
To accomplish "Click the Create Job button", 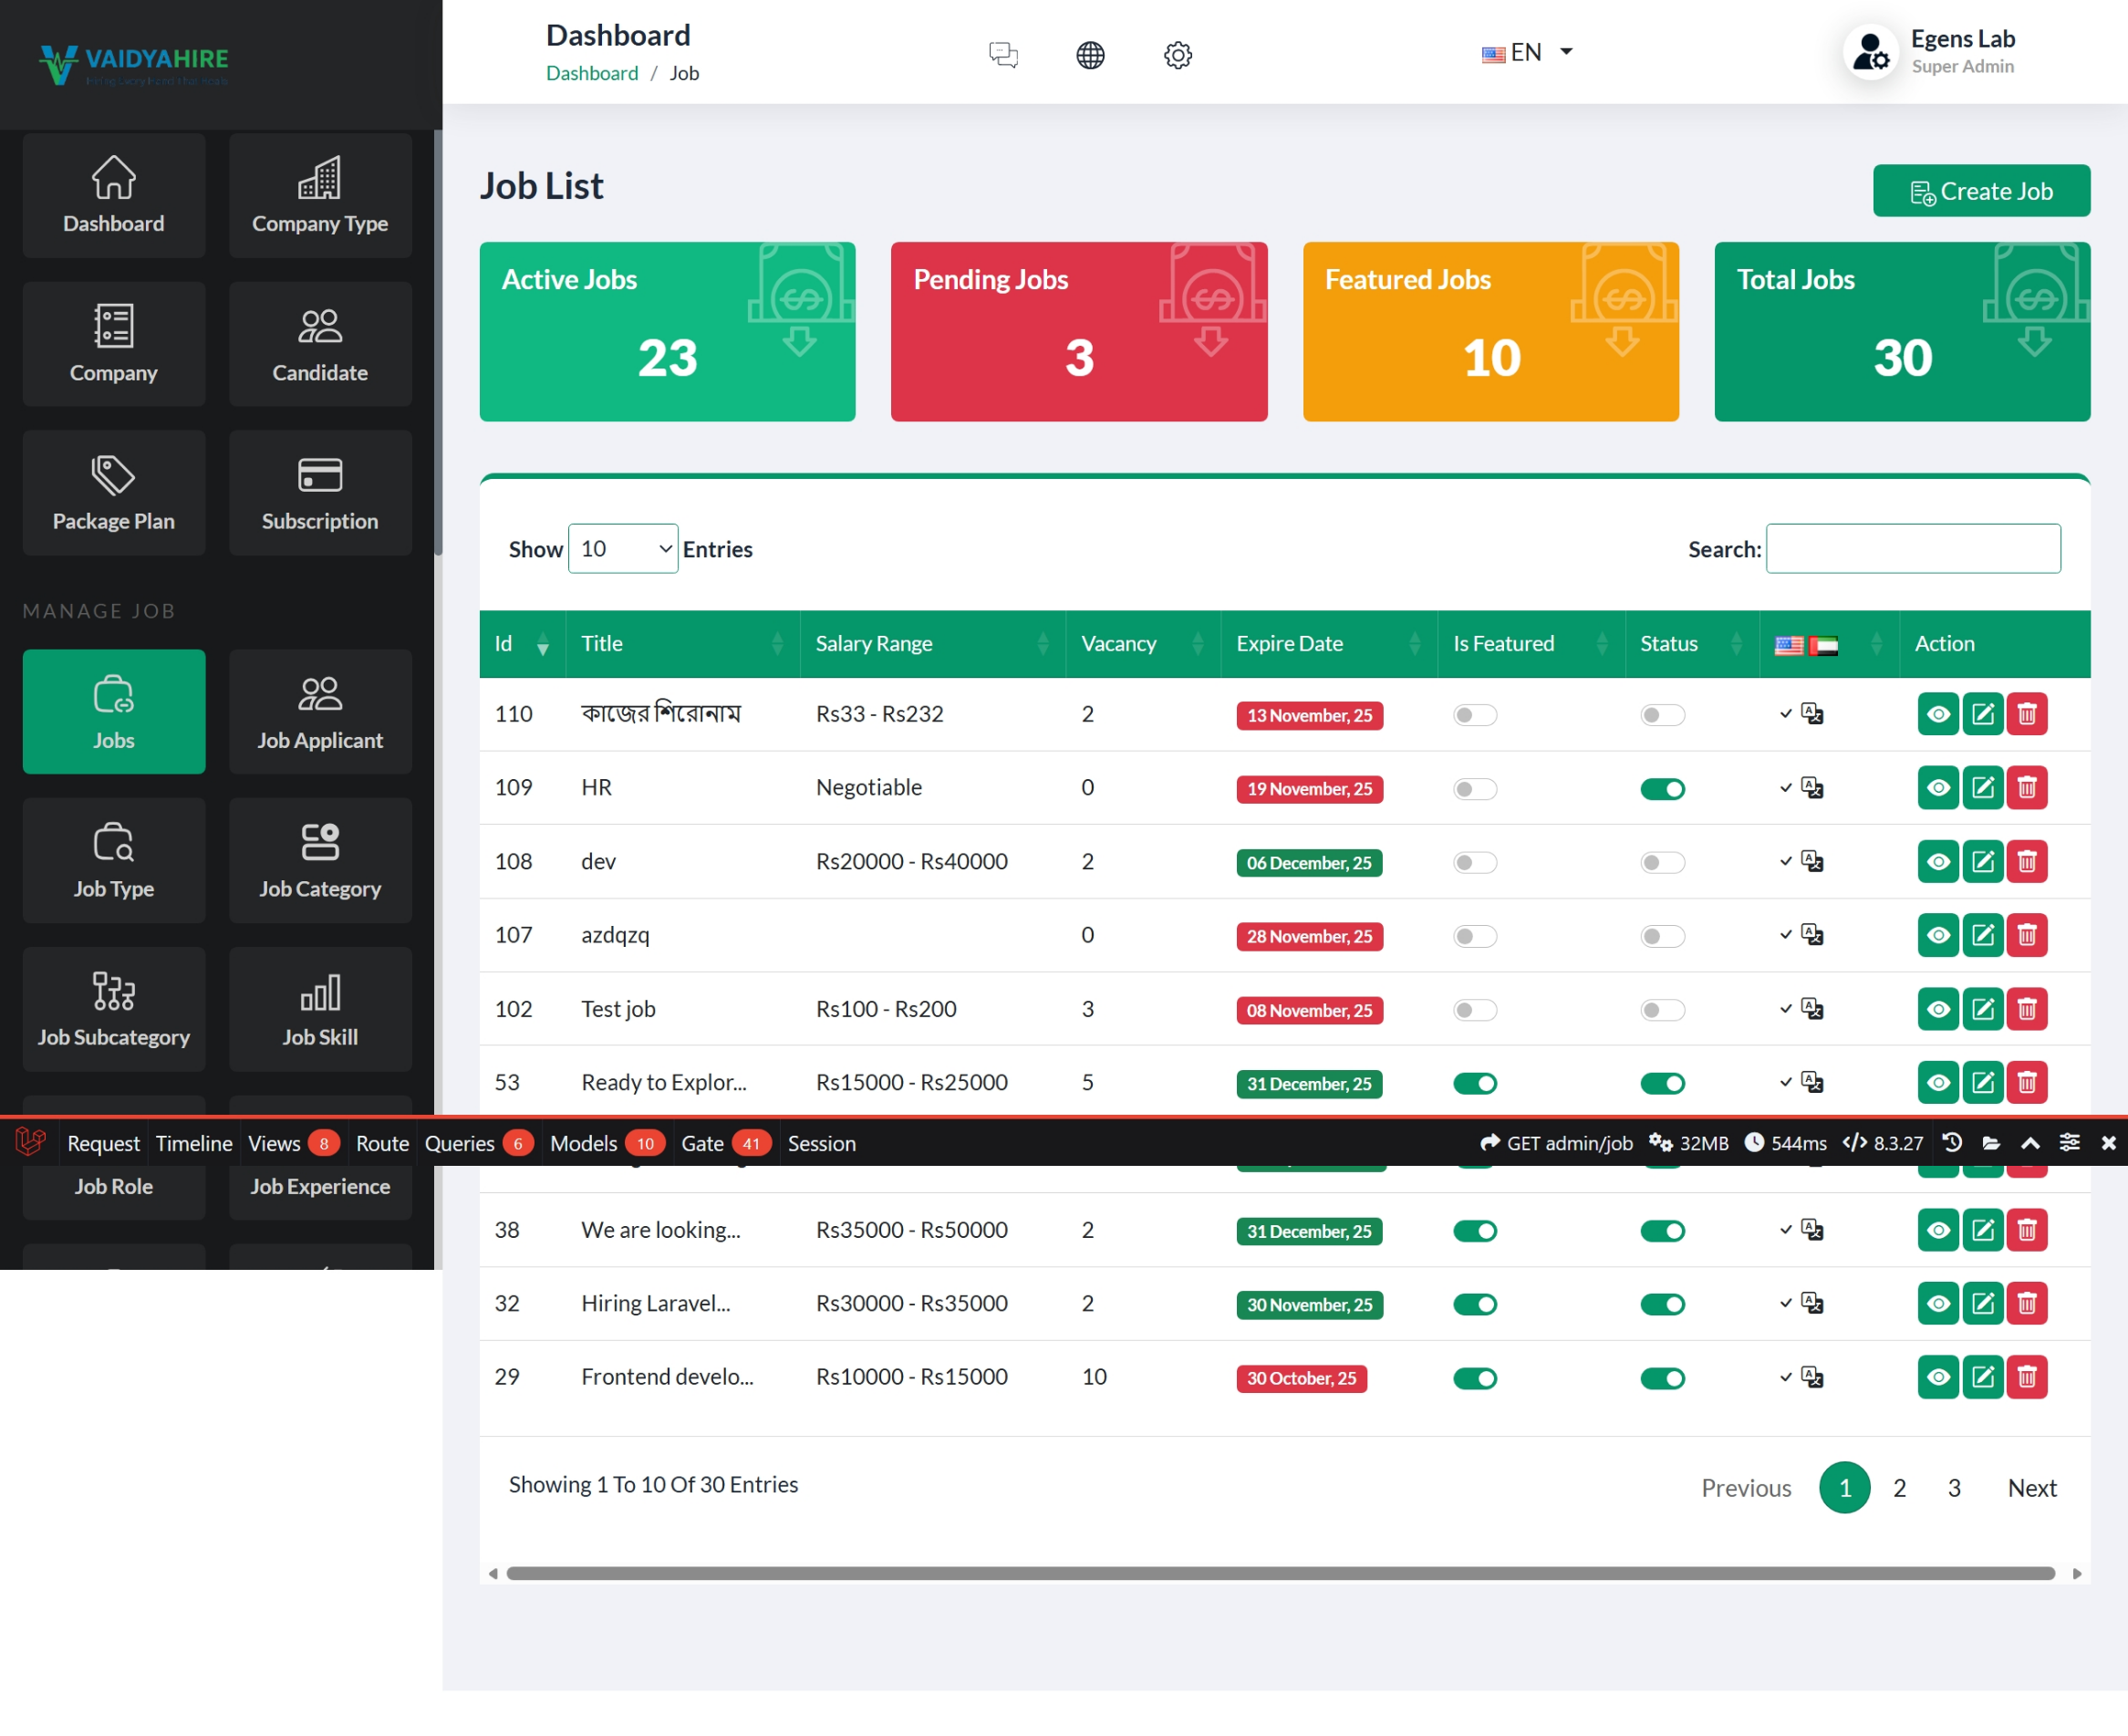I will (x=1980, y=191).
